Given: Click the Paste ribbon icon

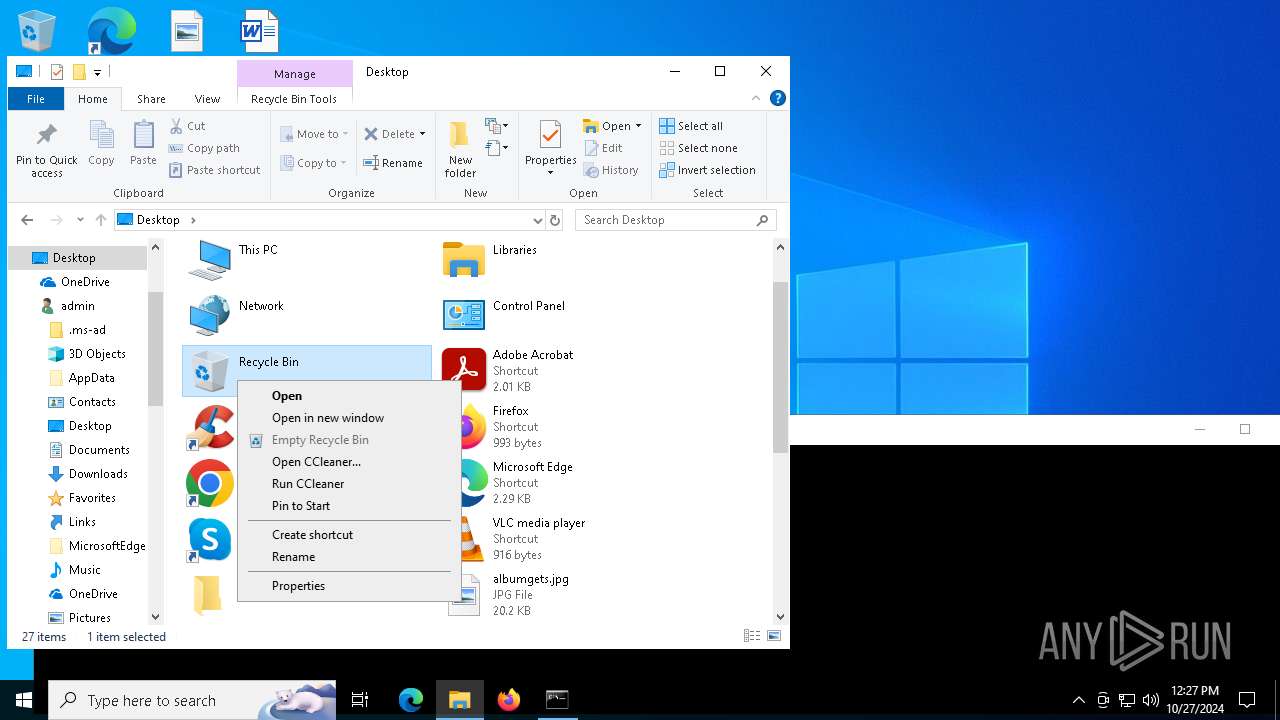Looking at the screenshot, I should 143,143.
